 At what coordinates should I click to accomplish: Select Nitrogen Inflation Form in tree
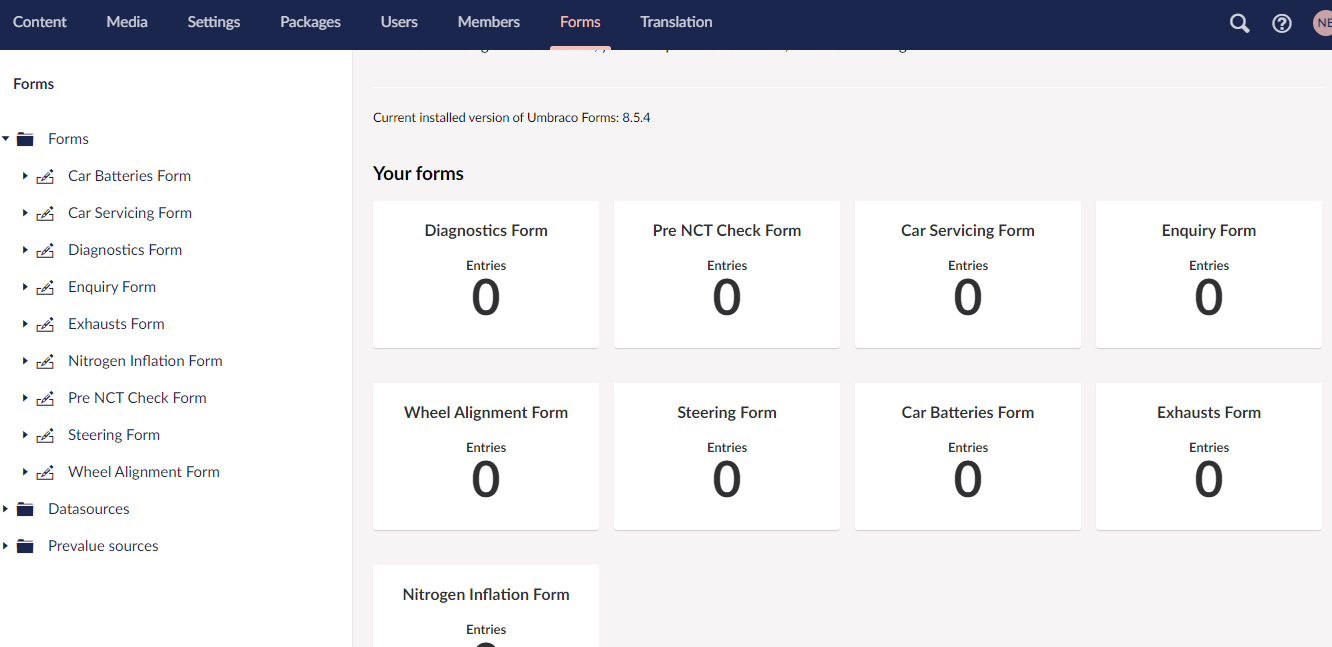[145, 361]
